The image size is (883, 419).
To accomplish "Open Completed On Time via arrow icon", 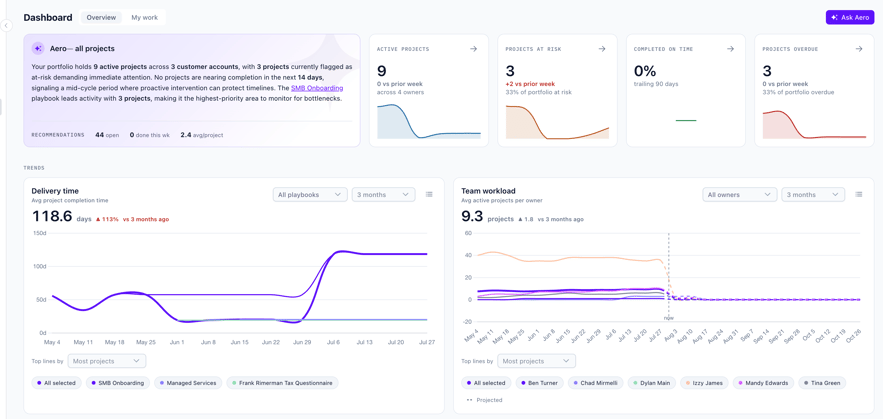I will 730,49.
